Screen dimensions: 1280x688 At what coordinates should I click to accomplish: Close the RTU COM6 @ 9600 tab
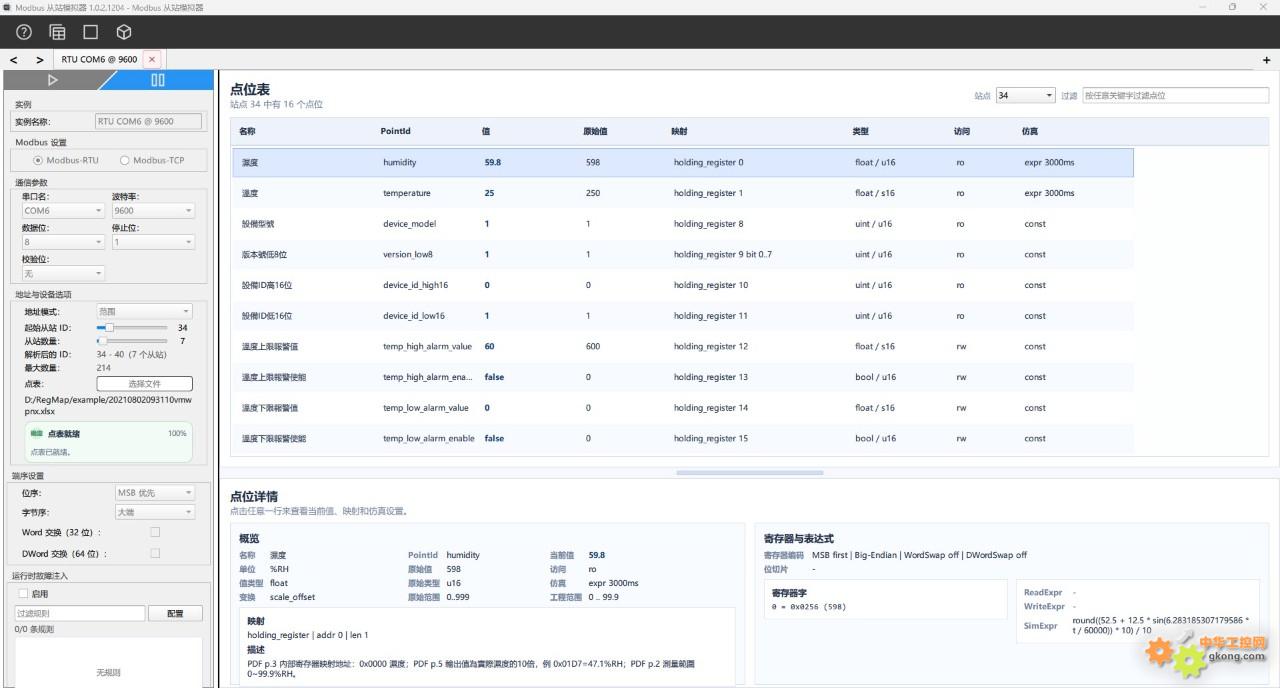[152, 60]
